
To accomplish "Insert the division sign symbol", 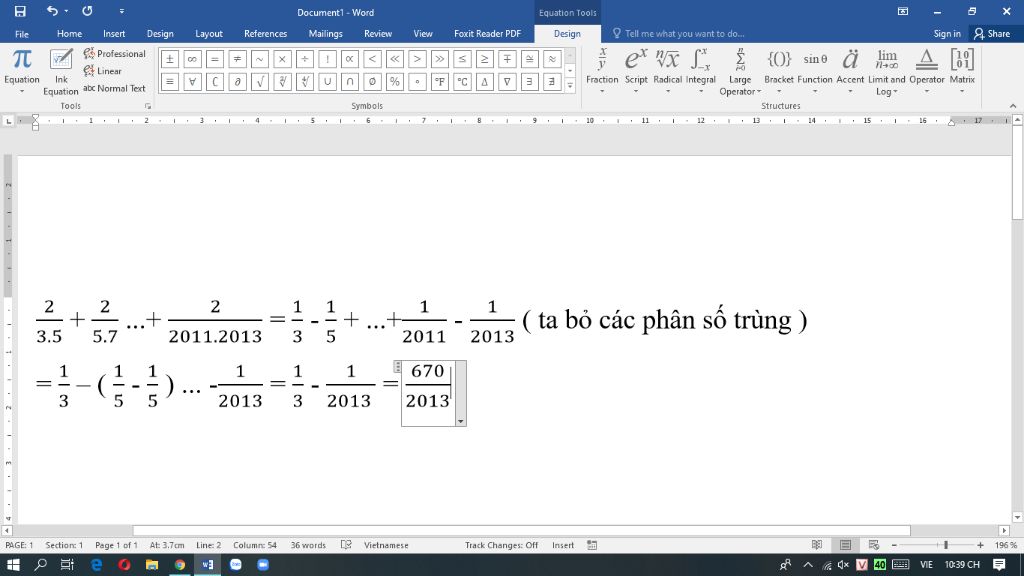I will [304, 59].
